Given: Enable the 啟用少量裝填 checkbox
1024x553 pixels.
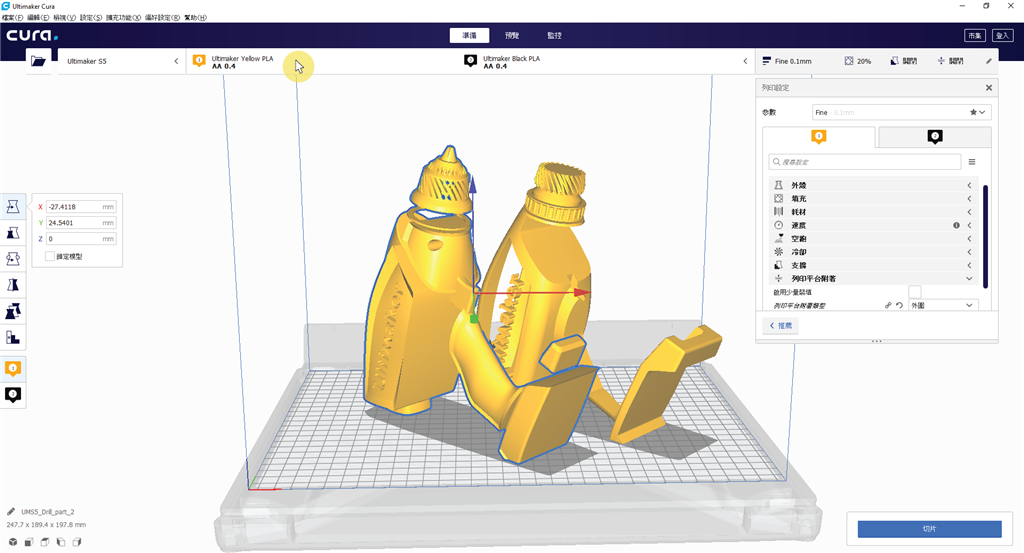Looking at the screenshot, I should [914, 291].
